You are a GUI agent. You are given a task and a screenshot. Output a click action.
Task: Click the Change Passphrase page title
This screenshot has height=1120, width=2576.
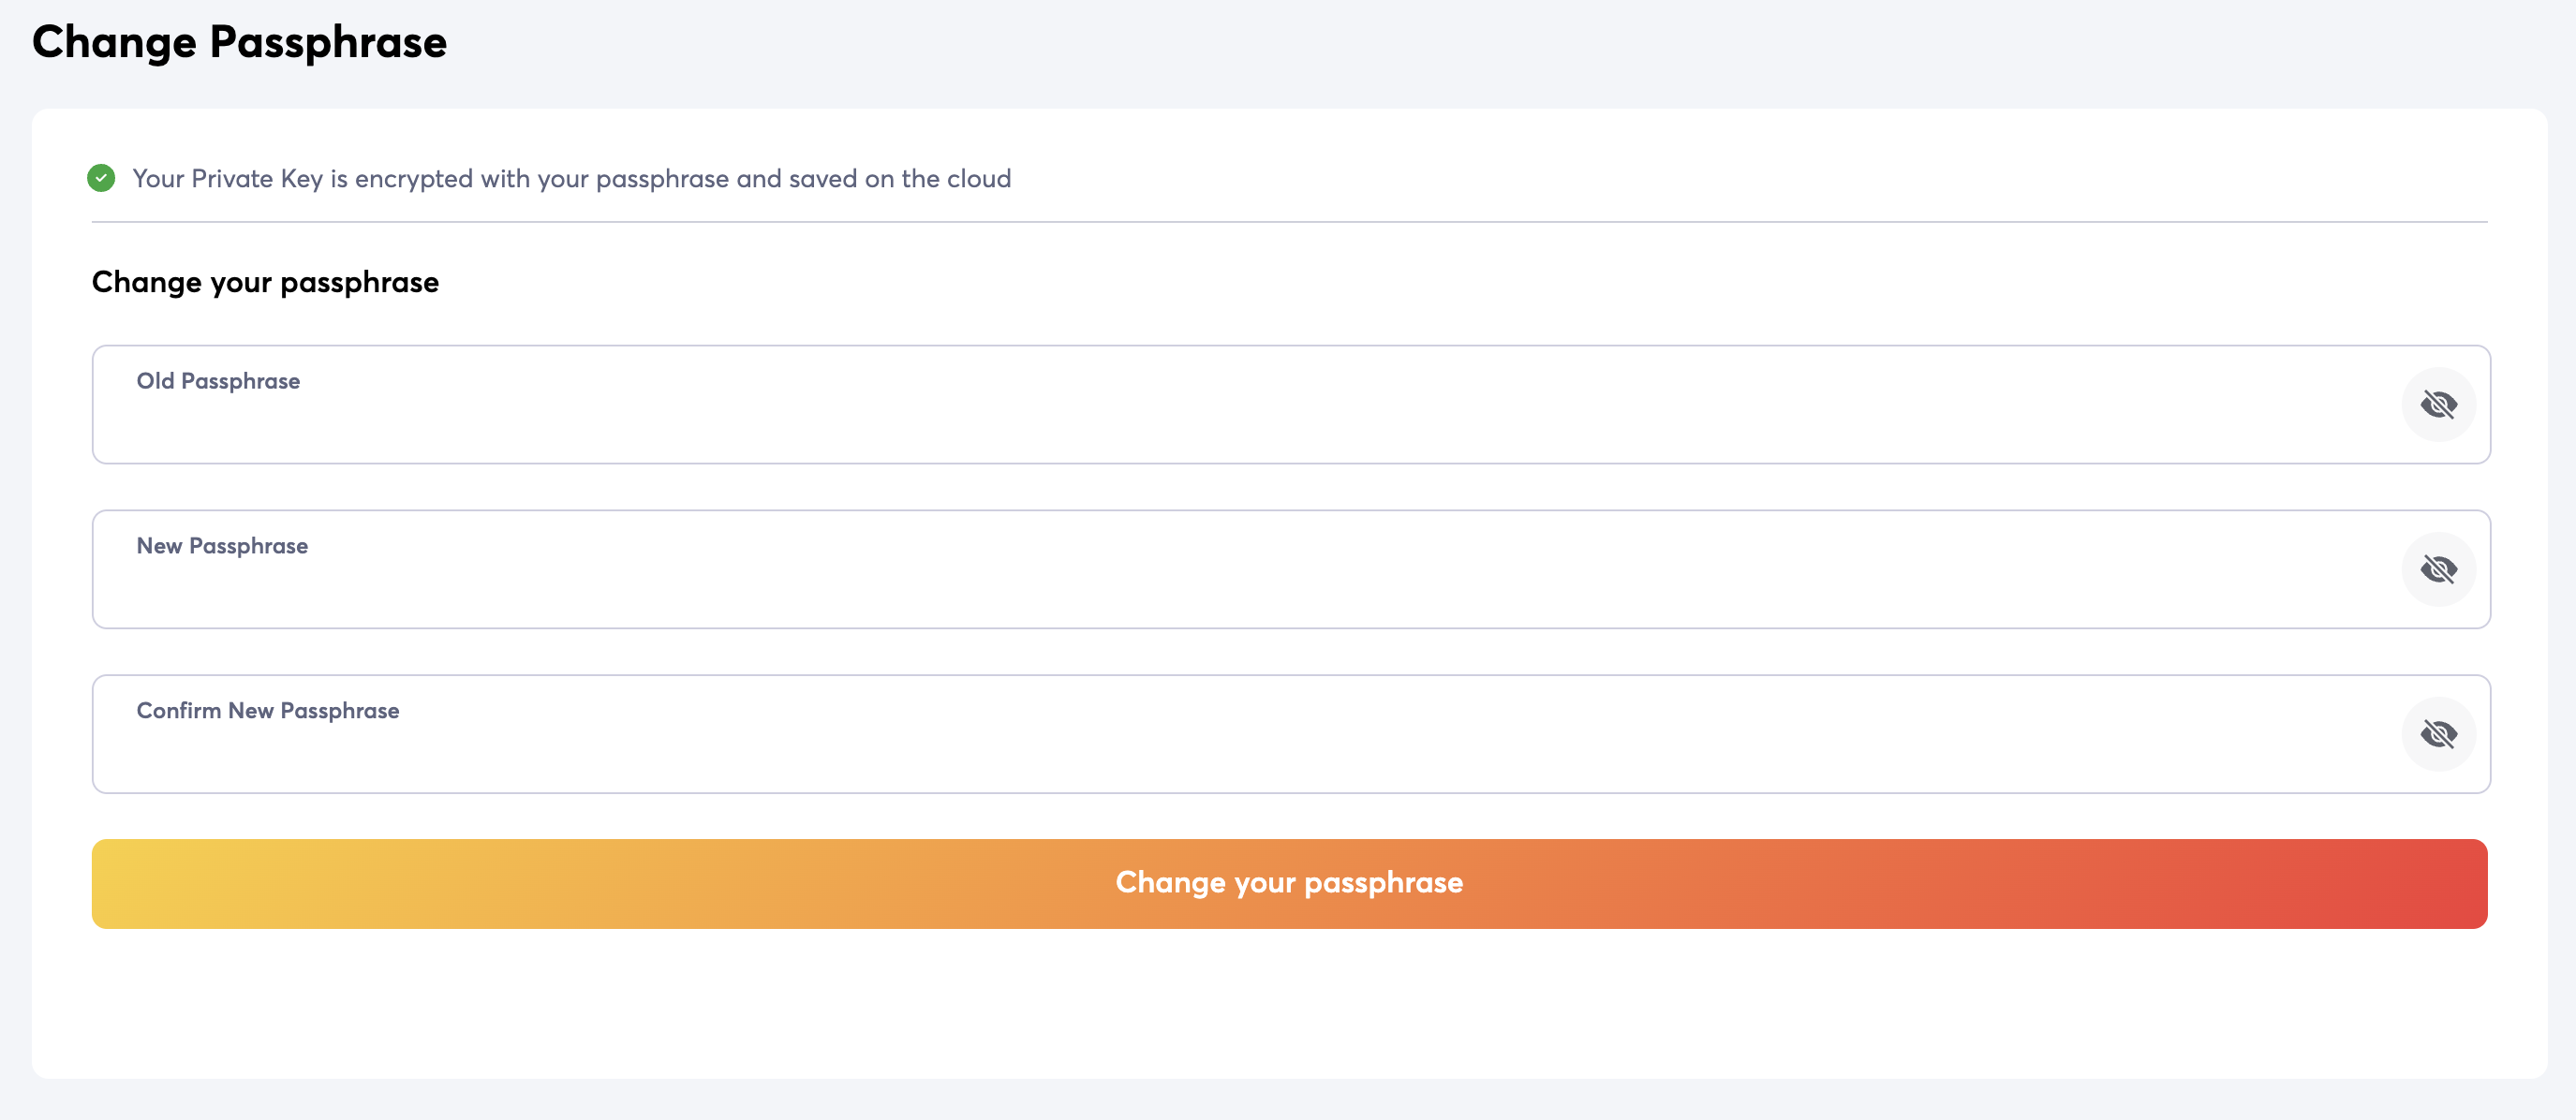coord(239,42)
